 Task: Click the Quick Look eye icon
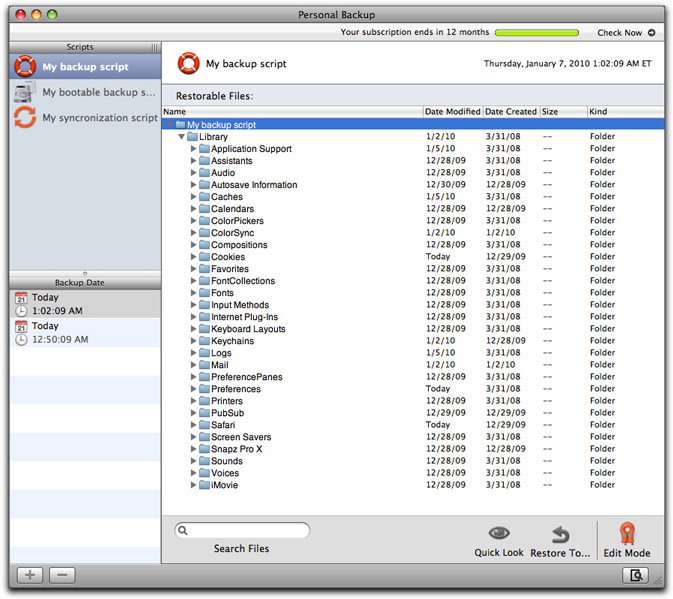pyautogui.click(x=499, y=533)
